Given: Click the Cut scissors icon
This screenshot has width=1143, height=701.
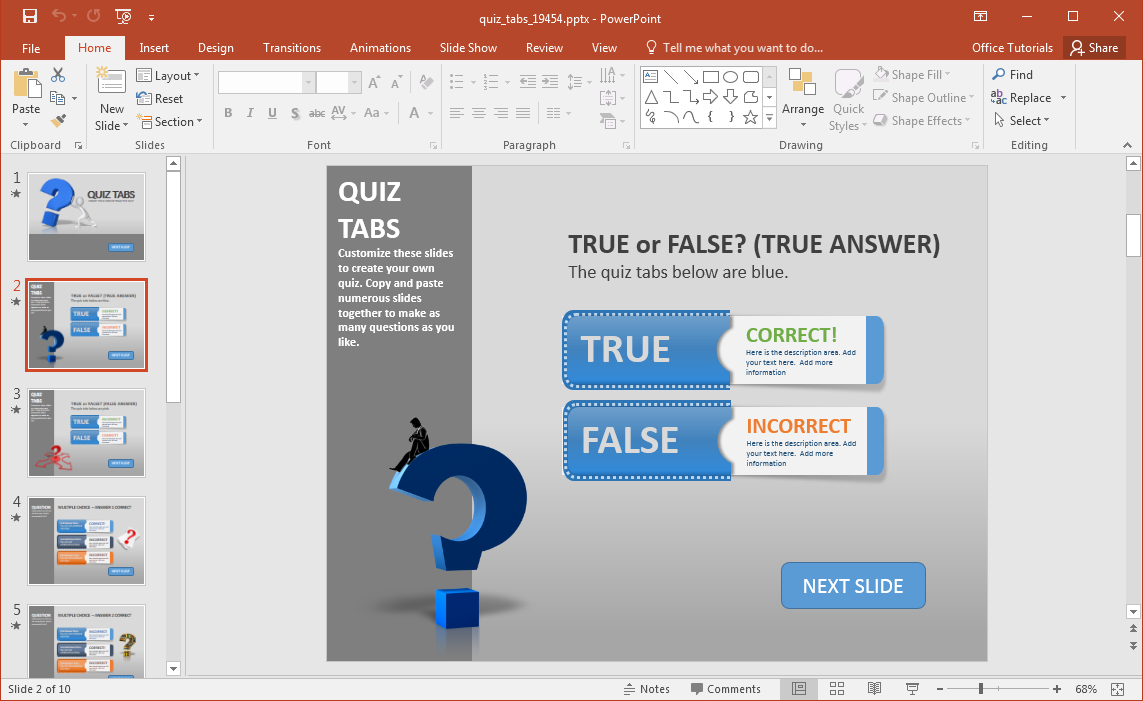Looking at the screenshot, I should [x=58, y=75].
